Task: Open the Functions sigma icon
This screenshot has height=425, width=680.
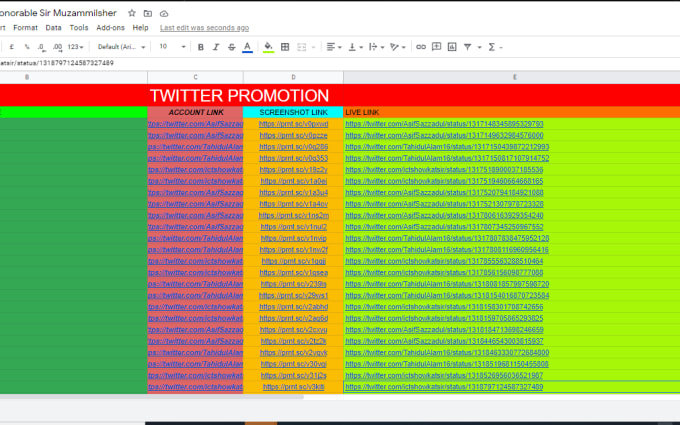Action: coord(492,47)
